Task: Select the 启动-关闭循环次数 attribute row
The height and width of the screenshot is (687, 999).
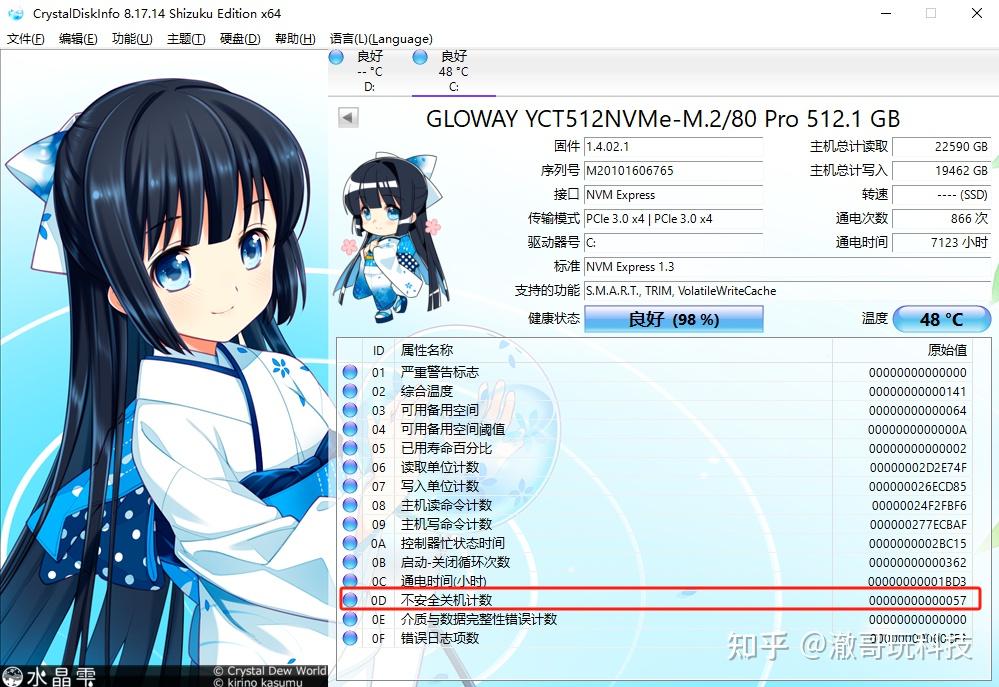Action: click(x=655, y=562)
